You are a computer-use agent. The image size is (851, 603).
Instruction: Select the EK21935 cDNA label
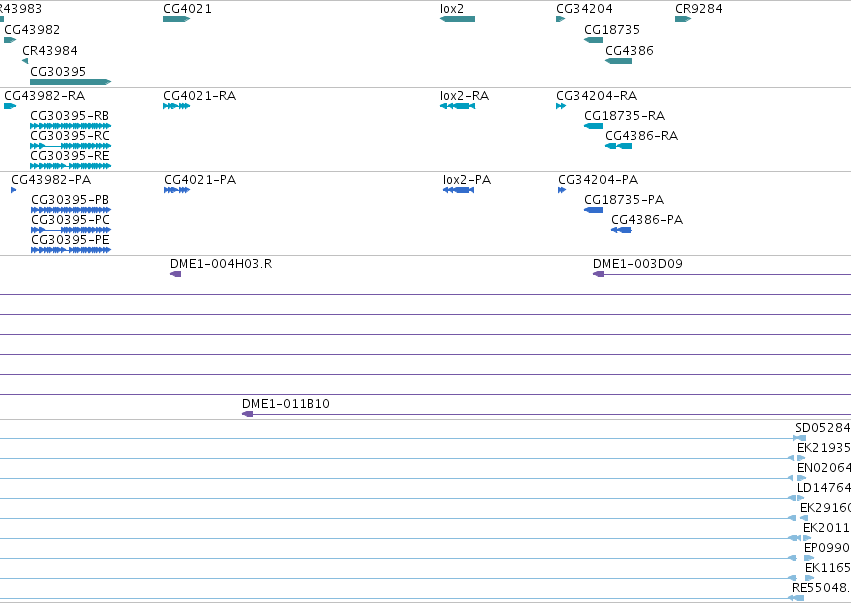click(824, 448)
